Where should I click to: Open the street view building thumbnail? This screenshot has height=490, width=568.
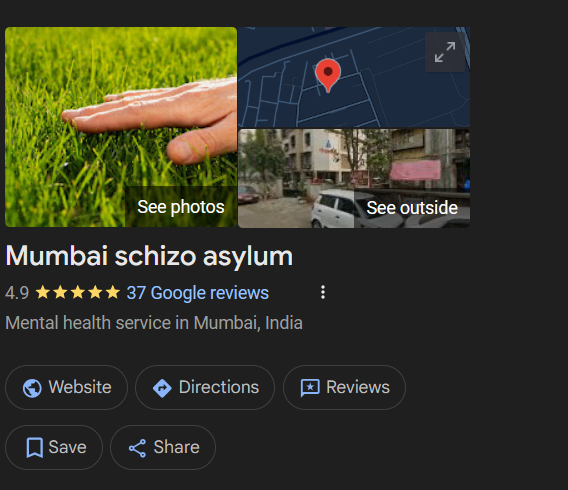click(354, 179)
